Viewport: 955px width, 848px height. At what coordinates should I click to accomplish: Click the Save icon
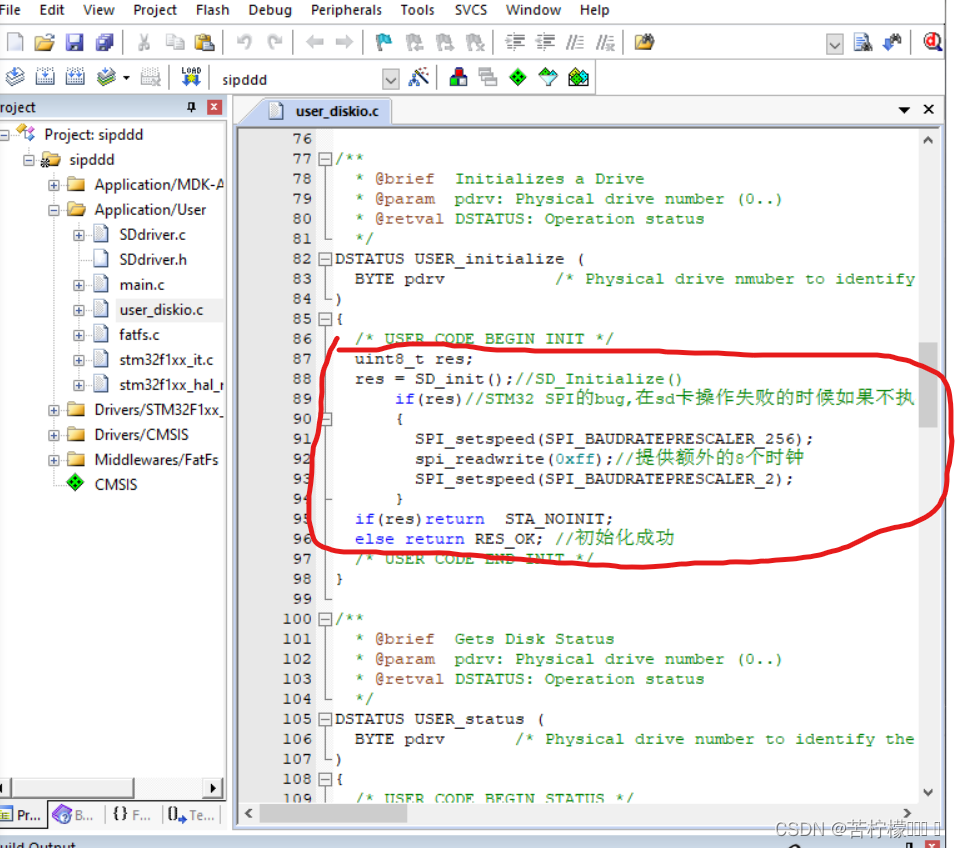74,42
